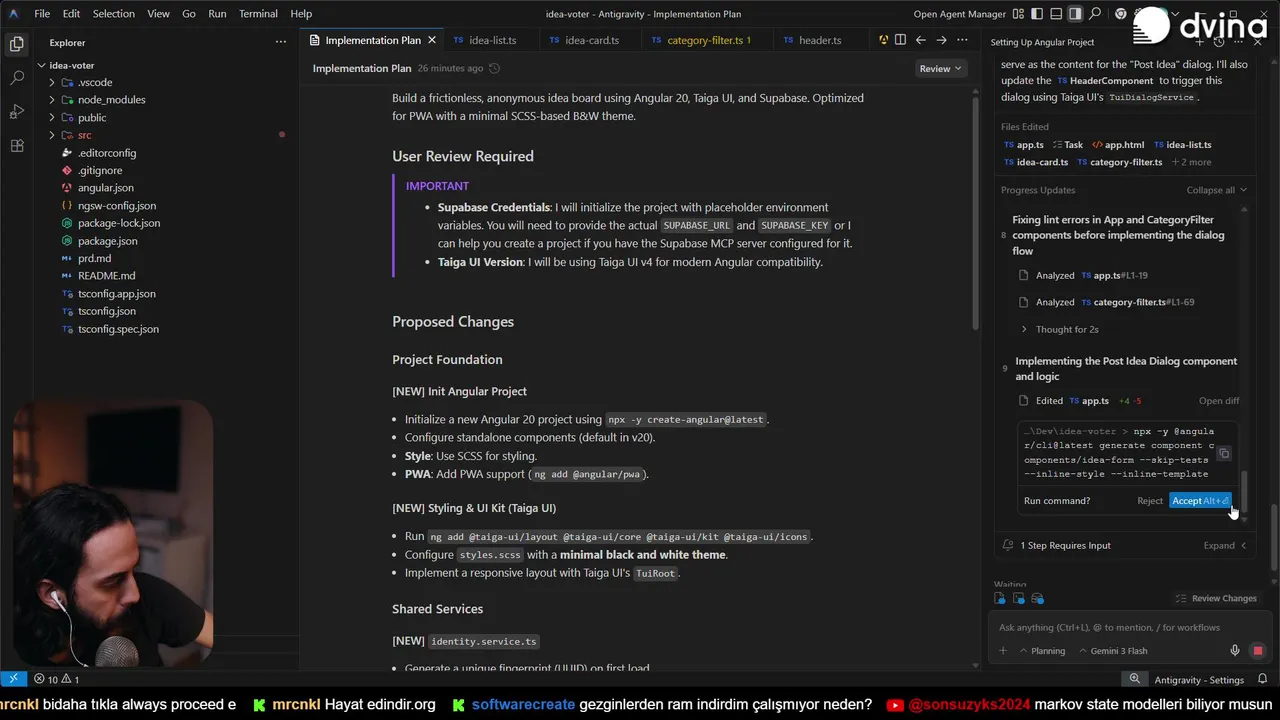
Task: Click the notification bell in status bar
Action: pos(1262,679)
